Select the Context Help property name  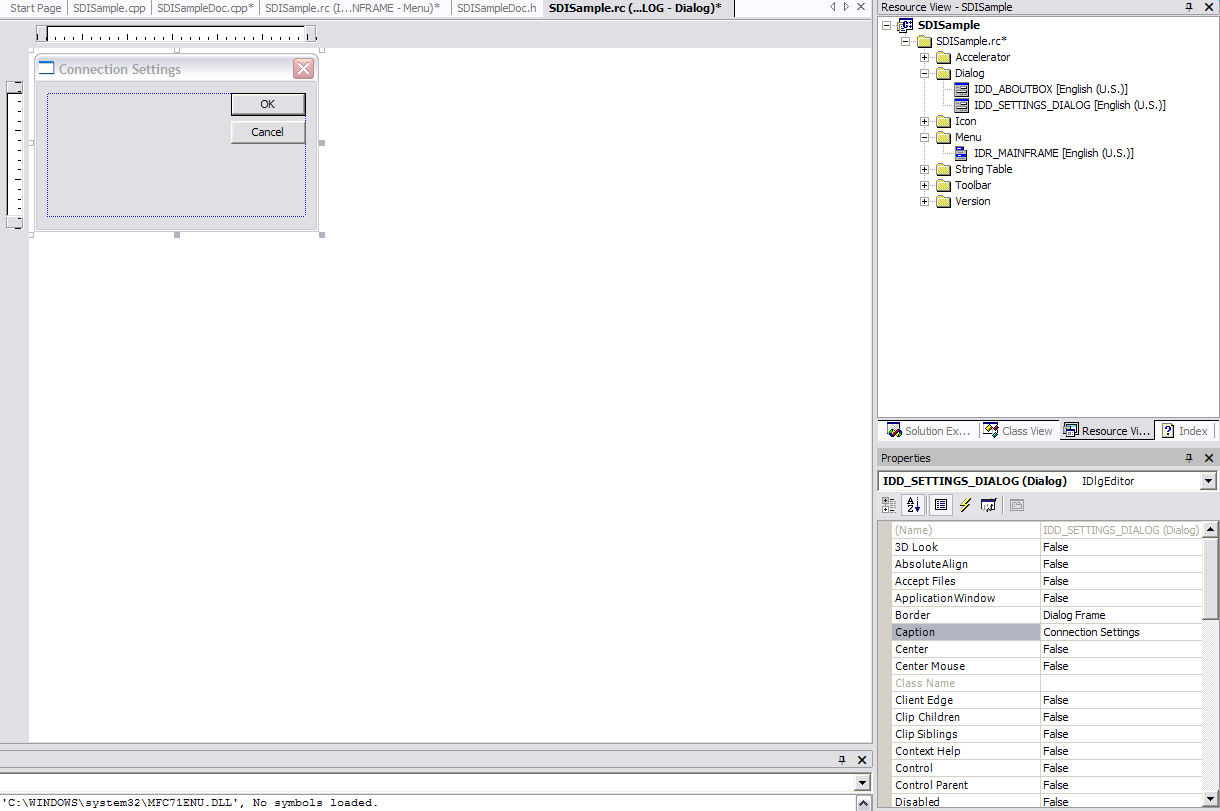coord(966,751)
